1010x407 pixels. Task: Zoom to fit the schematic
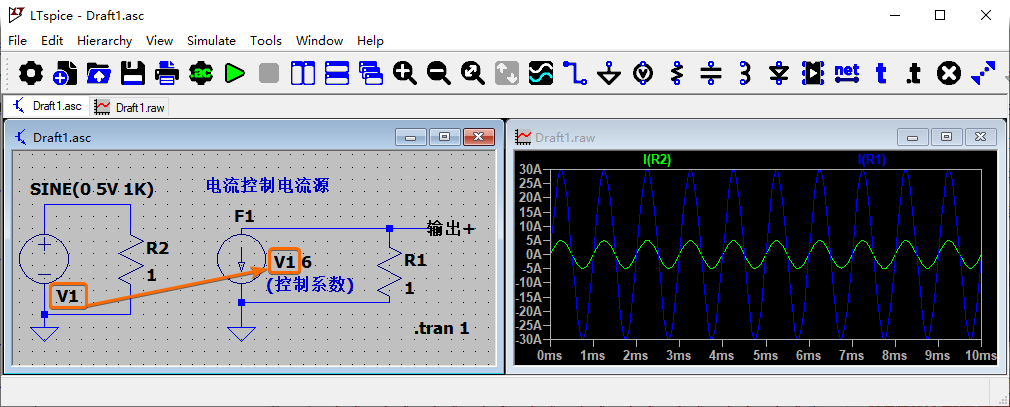(x=473, y=73)
